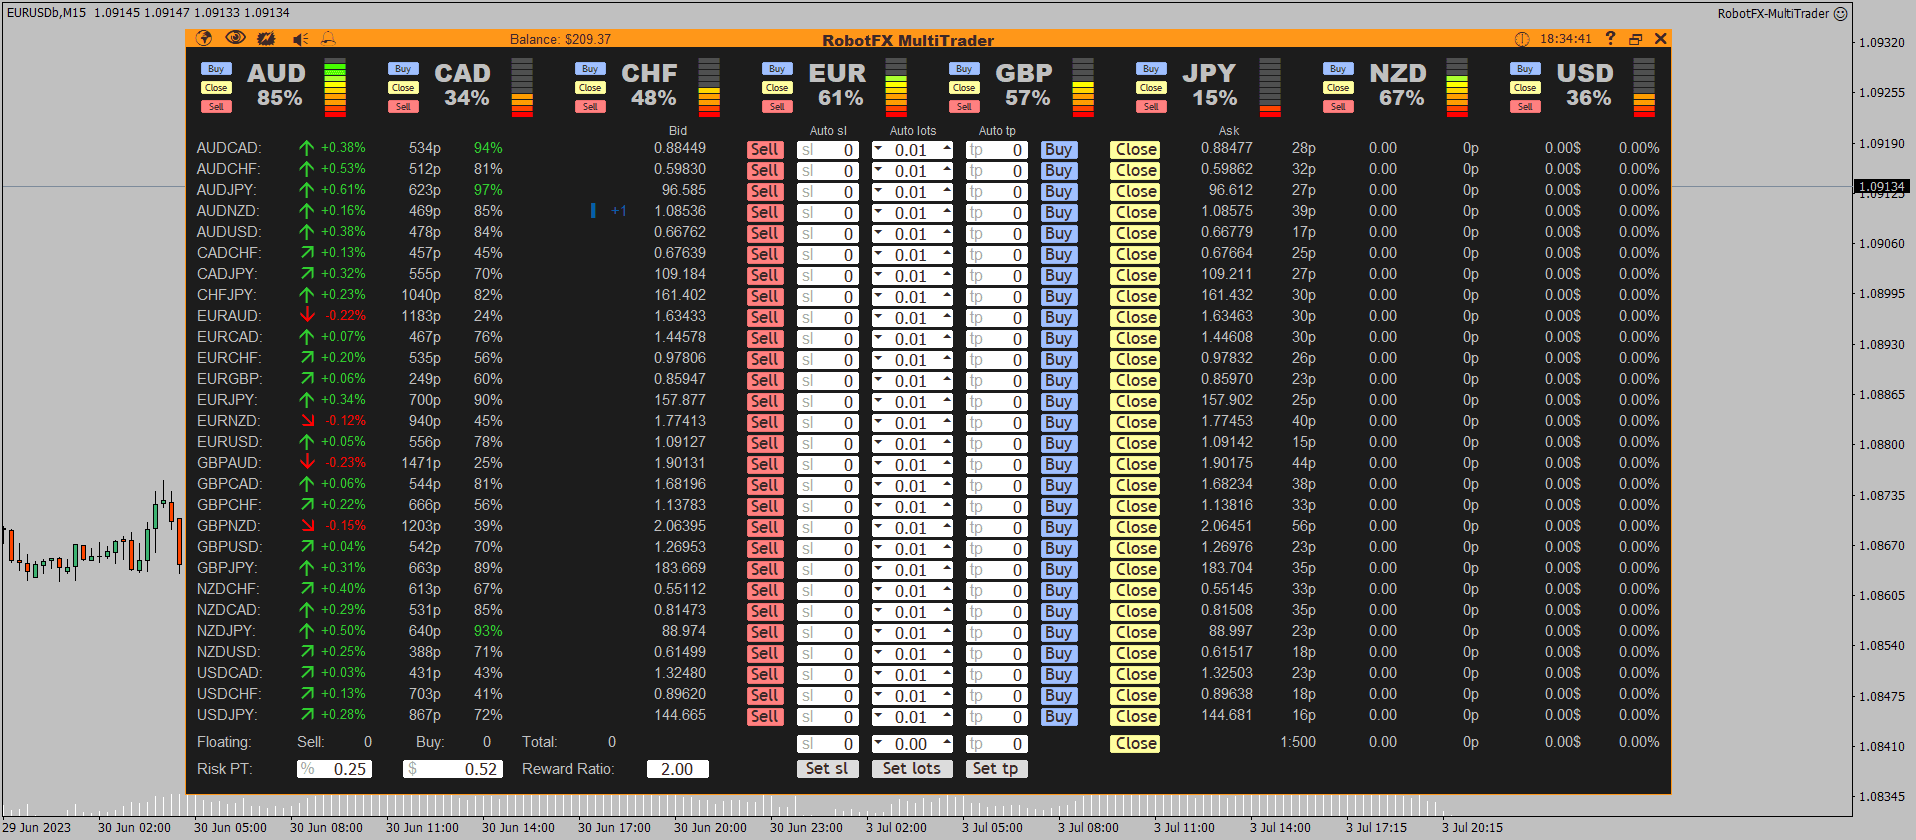The image size is (1916, 840).
Task: Click the Set sl button
Action: click(827, 769)
